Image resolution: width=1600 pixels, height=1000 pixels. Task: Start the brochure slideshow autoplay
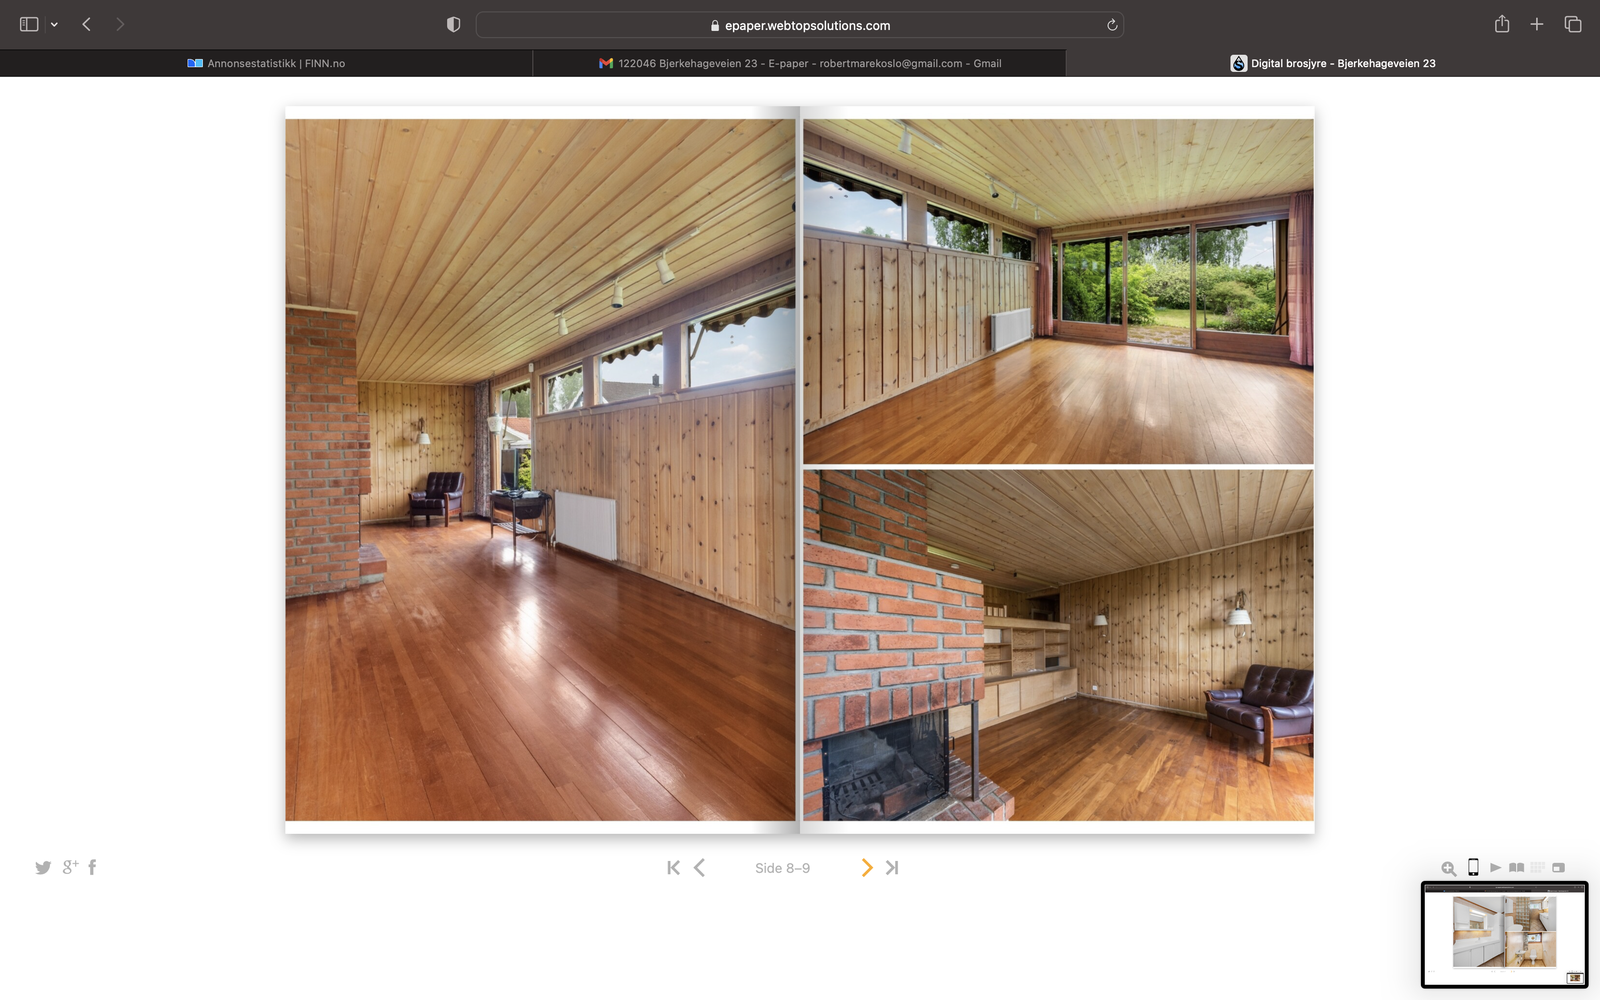click(x=1495, y=868)
